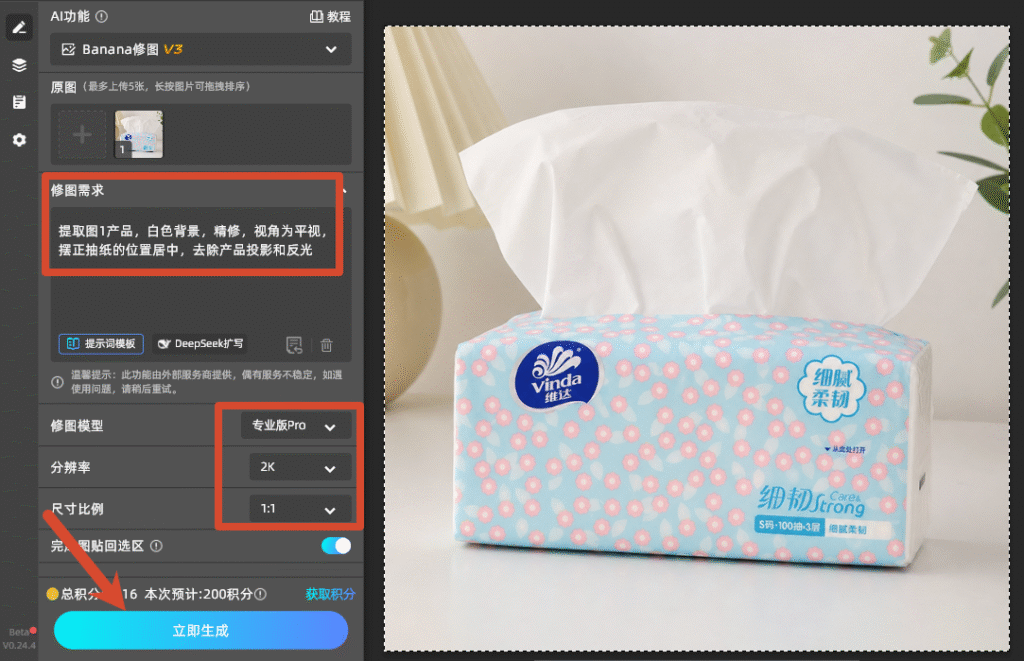Open the 教程 tutorial link
The width and height of the screenshot is (1024, 661).
pyautogui.click(x=330, y=16)
